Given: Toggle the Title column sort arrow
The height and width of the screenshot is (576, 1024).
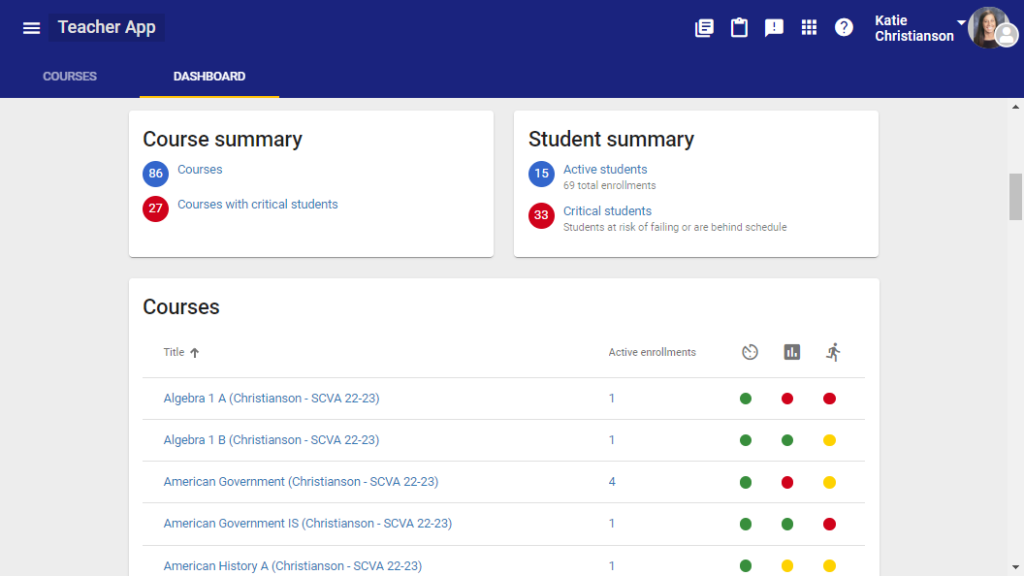Looking at the screenshot, I should [x=195, y=353].
